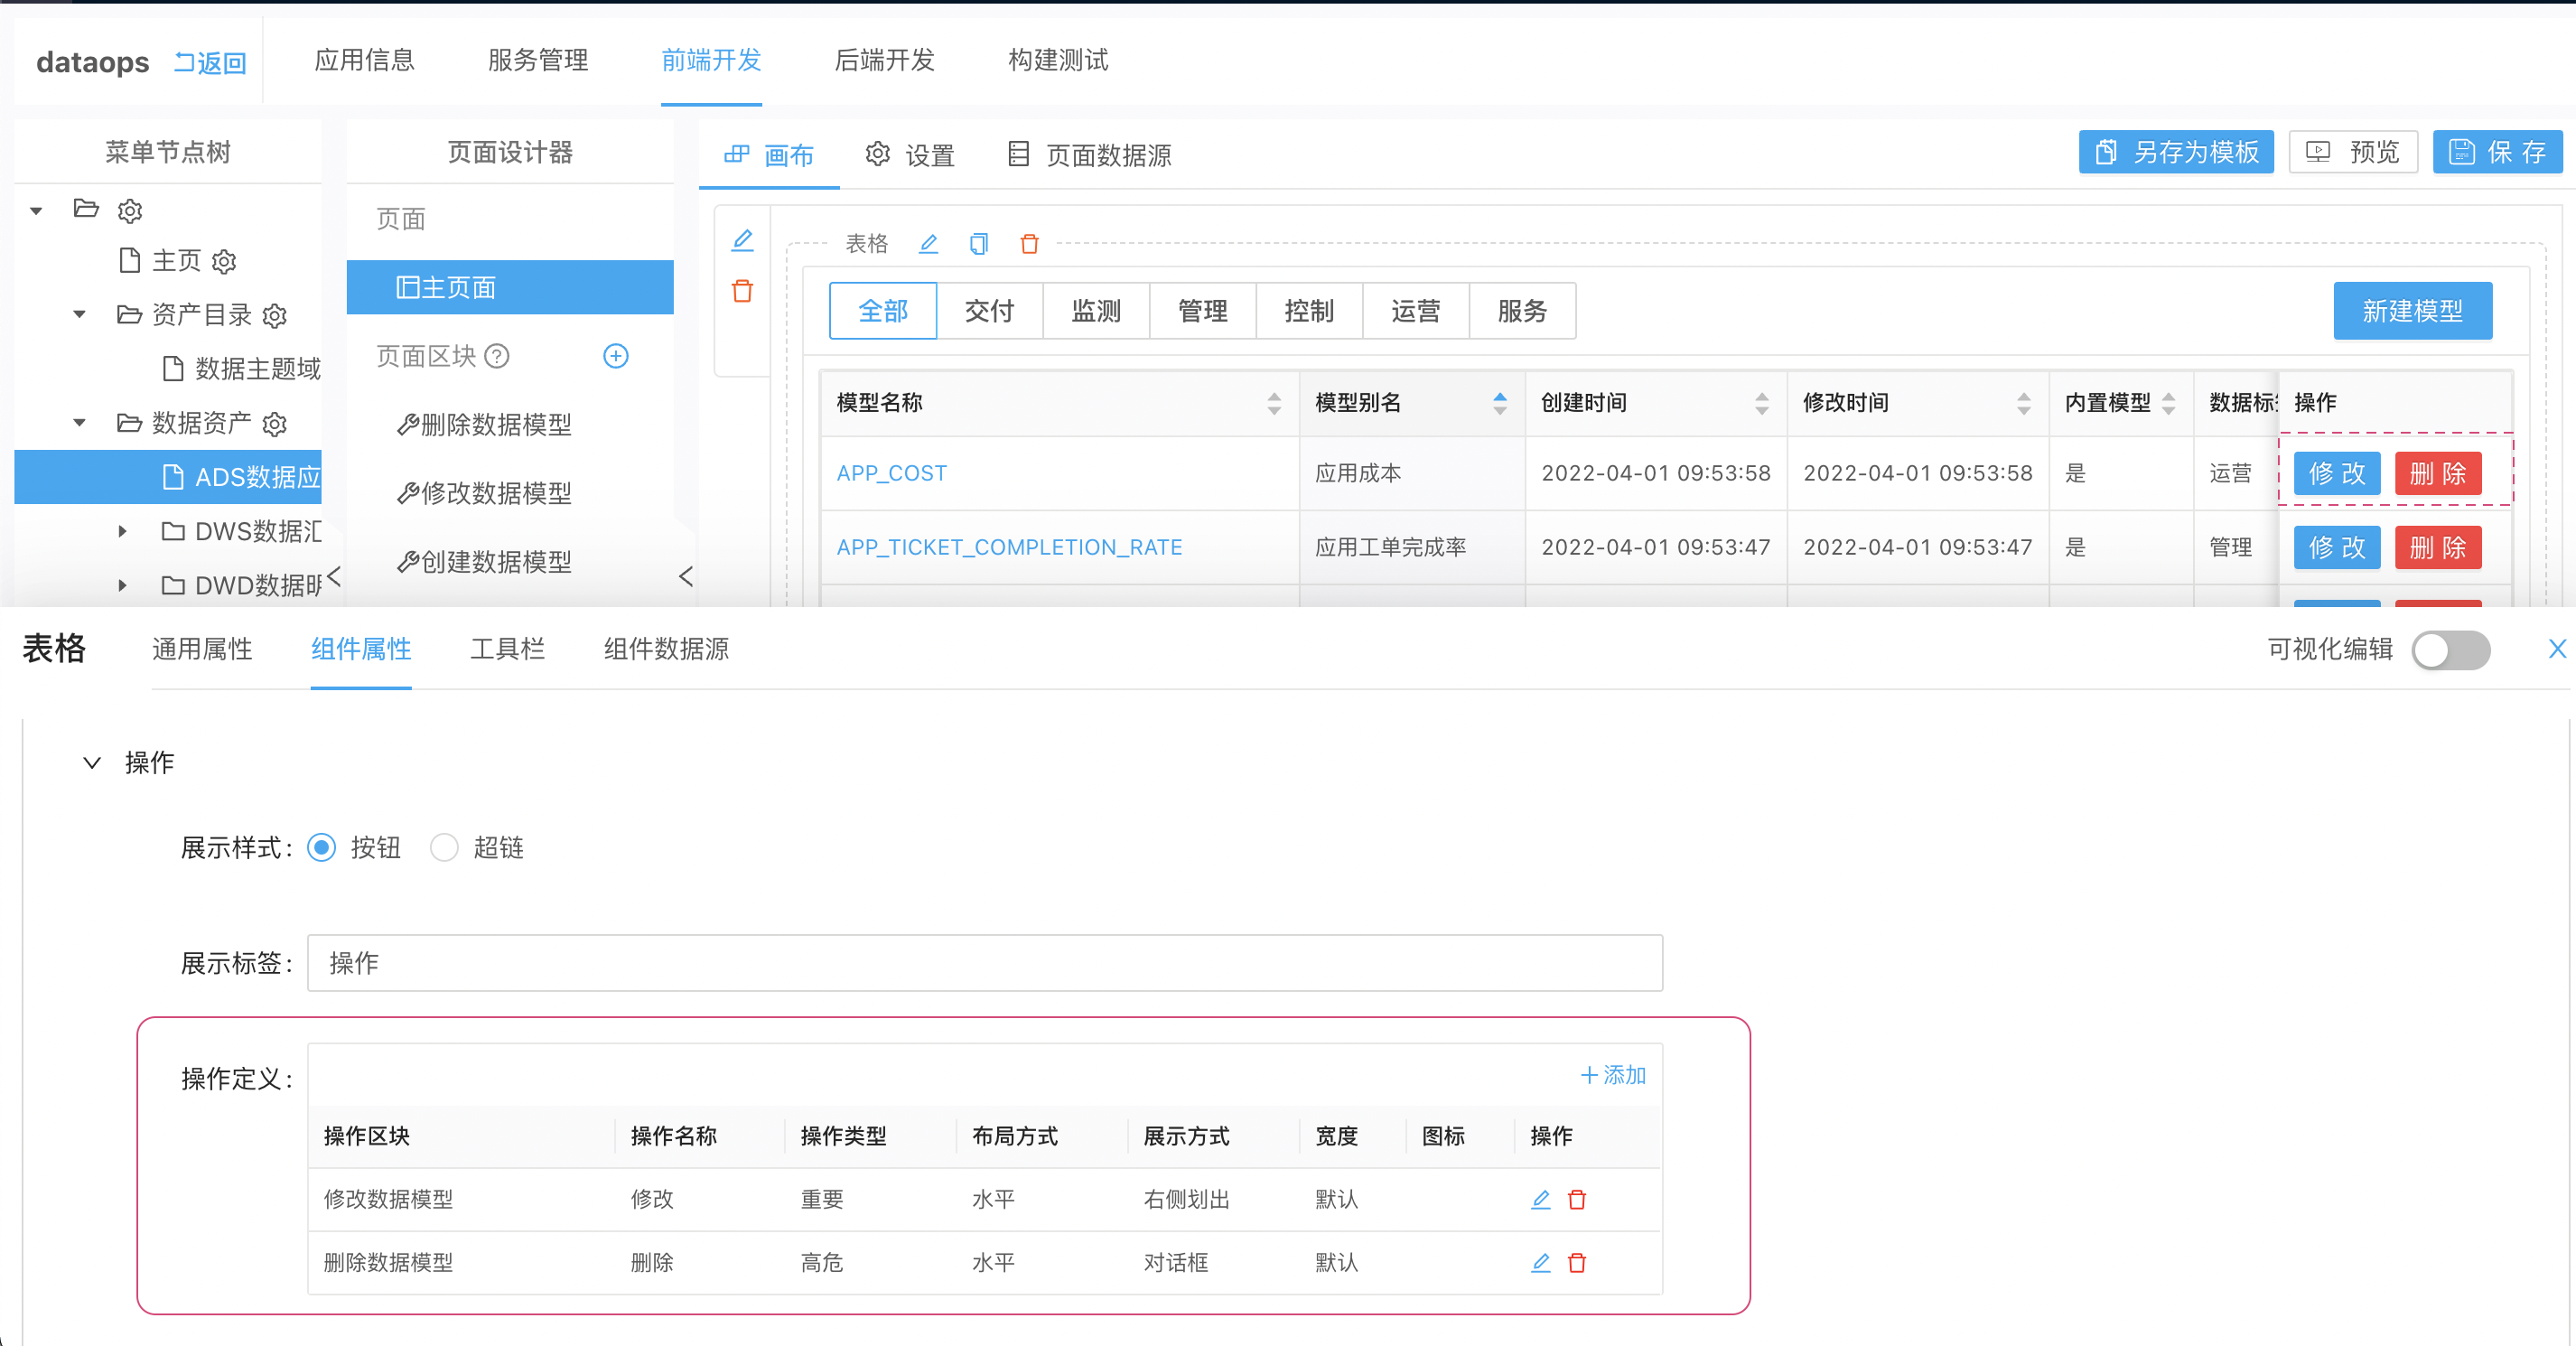
Task: Expand the DWS数据汇 tree node
Action: point(122,531)
